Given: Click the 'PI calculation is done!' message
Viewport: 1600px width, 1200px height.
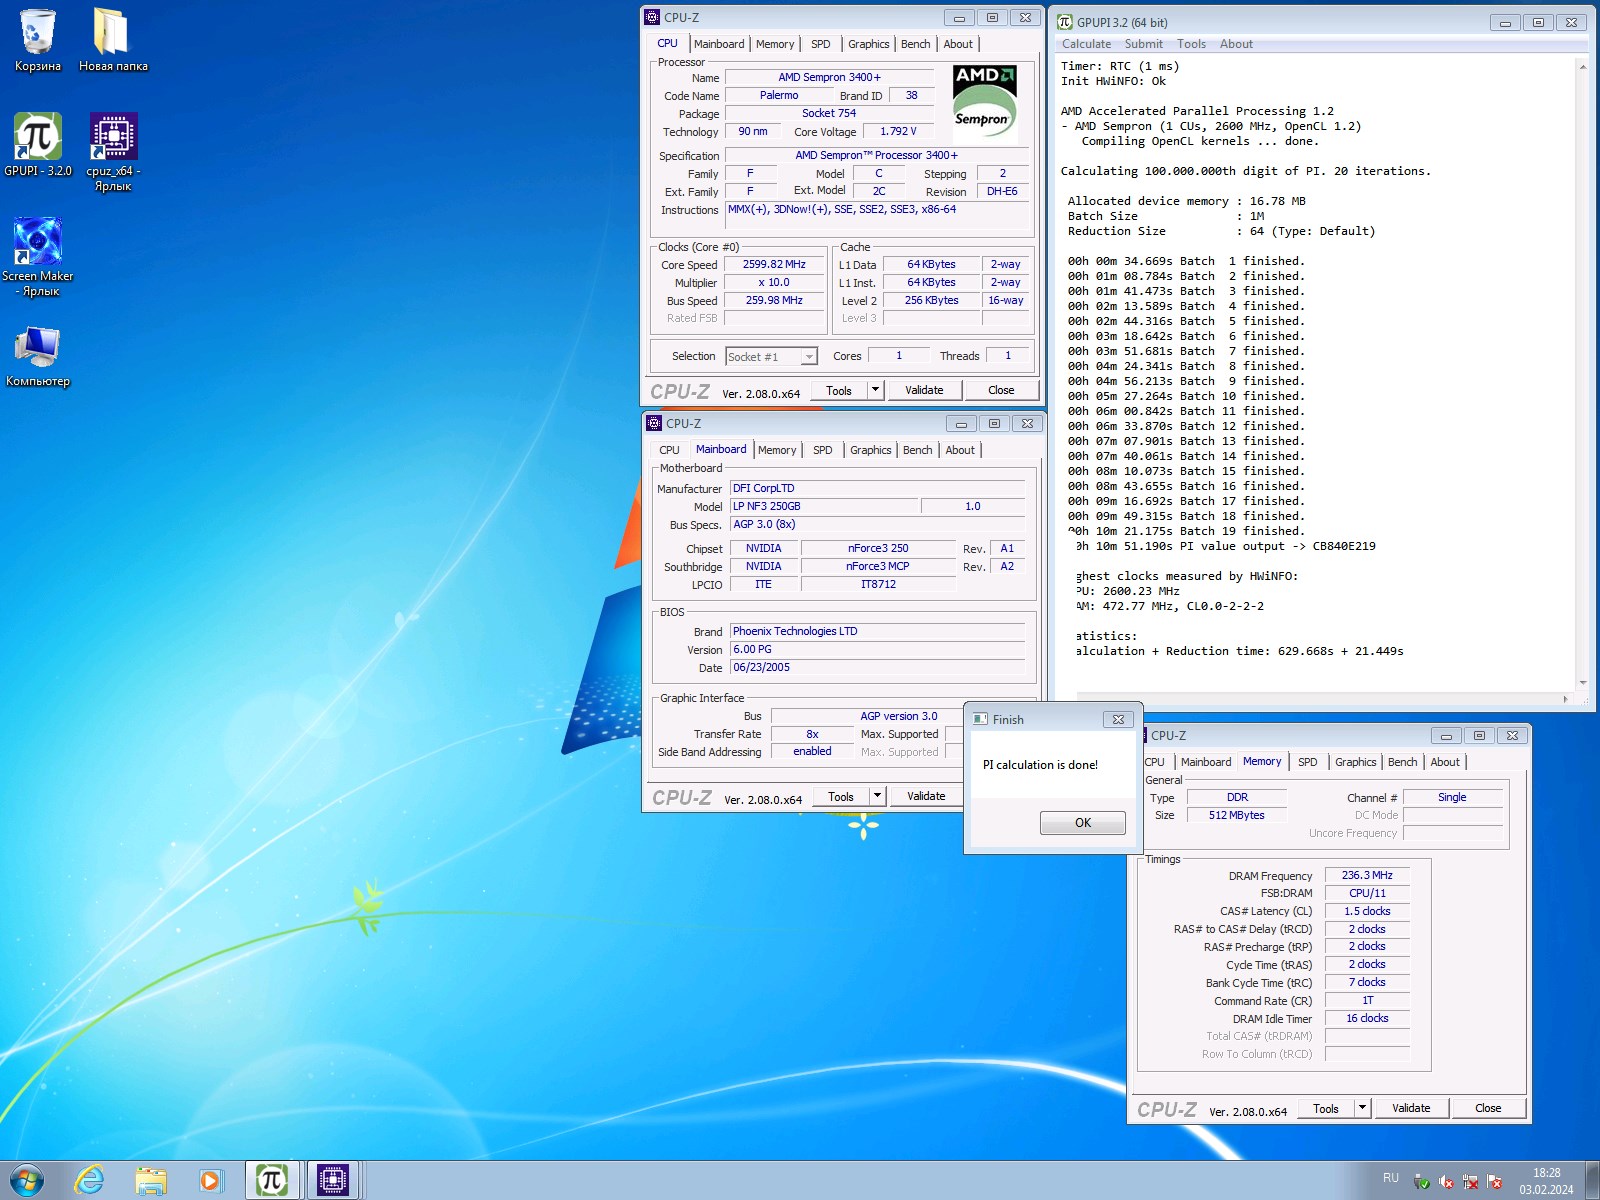Looking at the screenshot, I should tap(1040, 765).
